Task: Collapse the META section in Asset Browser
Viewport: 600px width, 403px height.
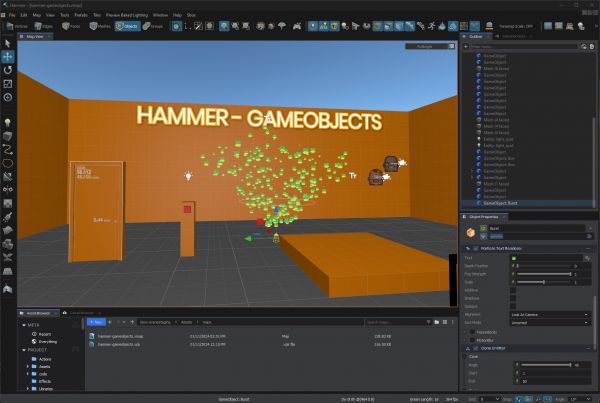Action: click(x=24, y=325)
